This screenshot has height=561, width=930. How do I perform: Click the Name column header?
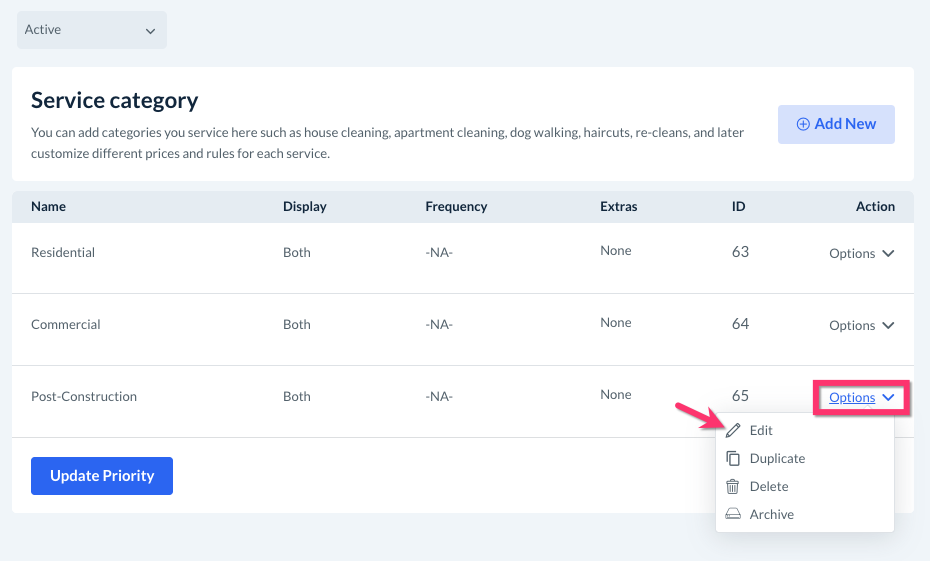(48, 207)
